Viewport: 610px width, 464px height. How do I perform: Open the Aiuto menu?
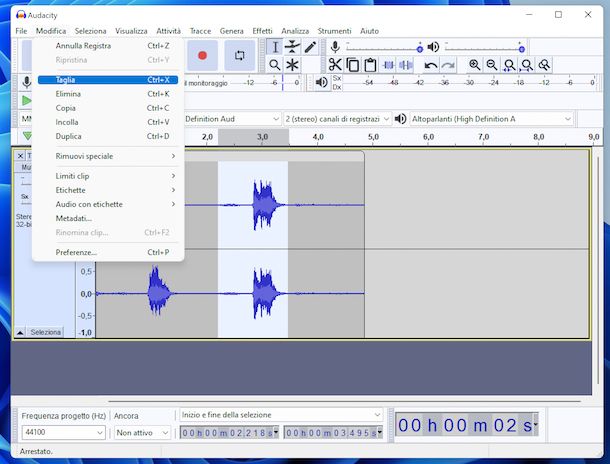369,31
